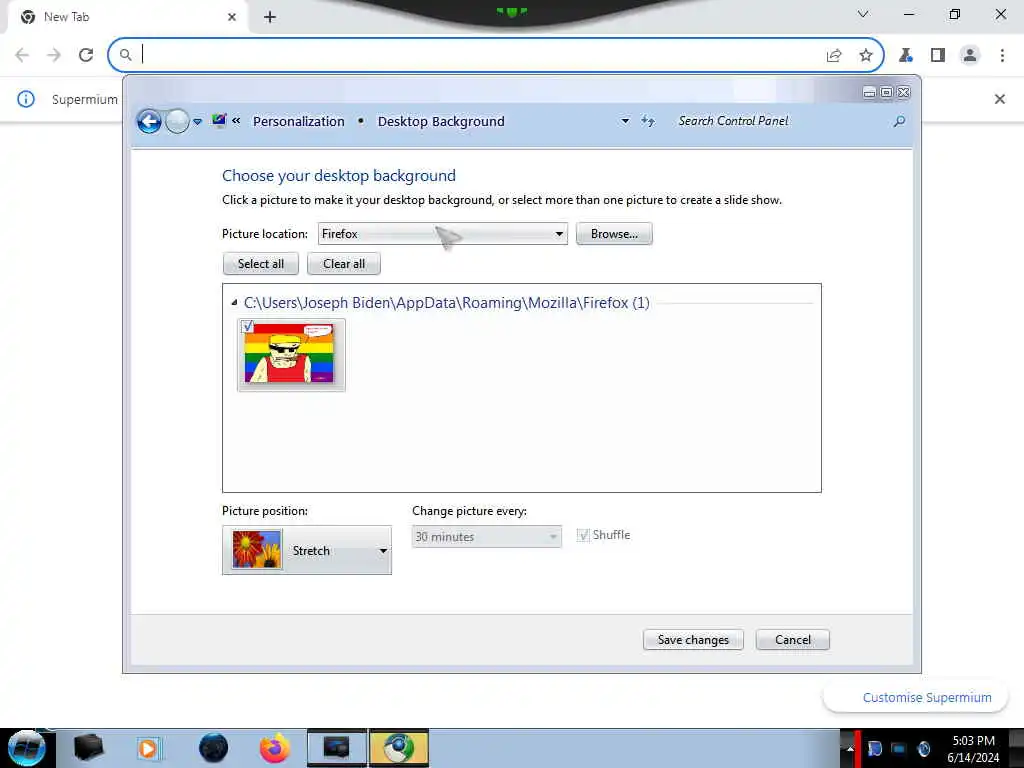Close the New Tab tab
Screen dimensions: 1024x768
tap(232, 17)
